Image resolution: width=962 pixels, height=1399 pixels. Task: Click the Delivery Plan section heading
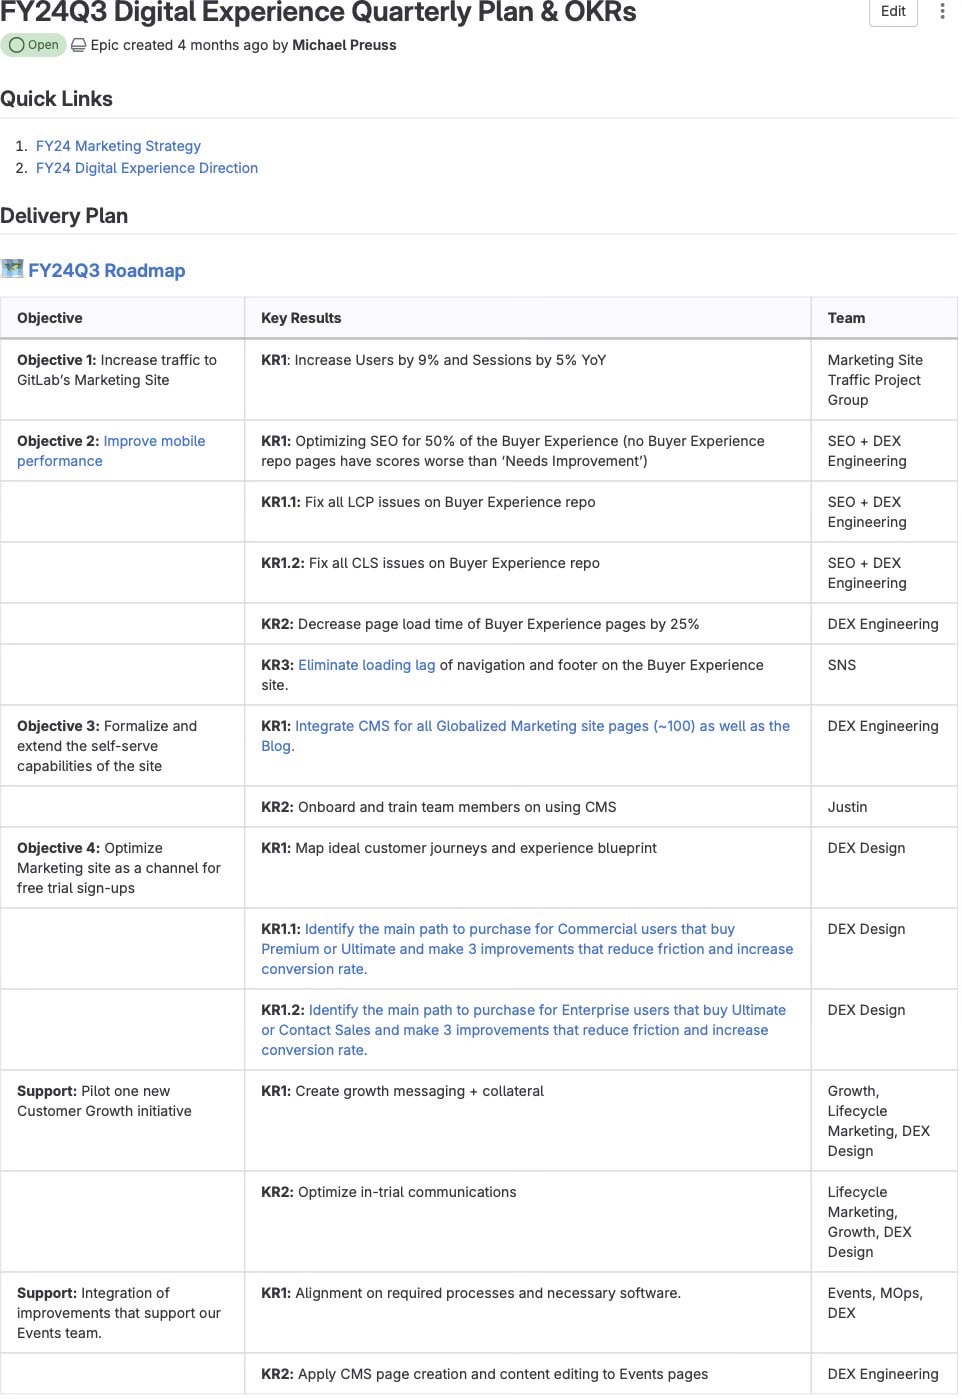(64, 216)
